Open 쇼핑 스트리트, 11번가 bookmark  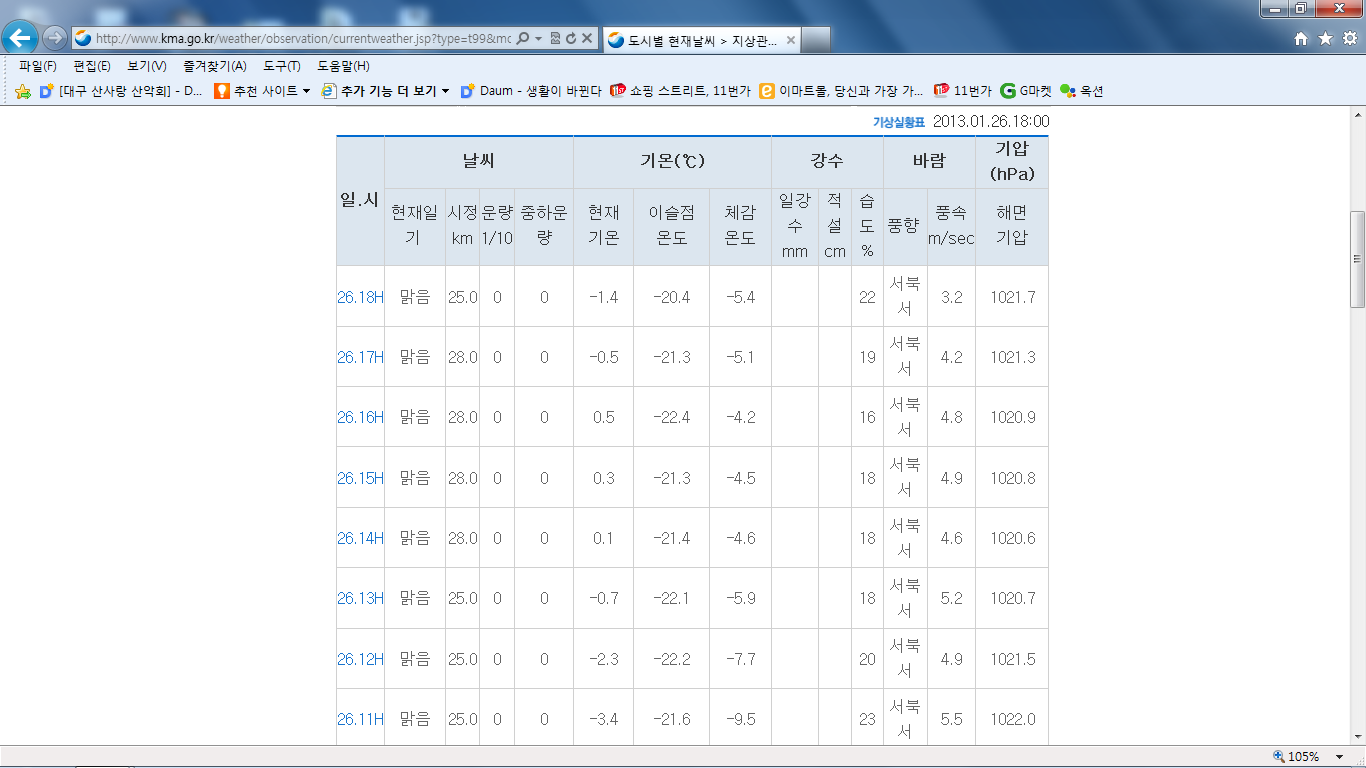click(680, 91)
